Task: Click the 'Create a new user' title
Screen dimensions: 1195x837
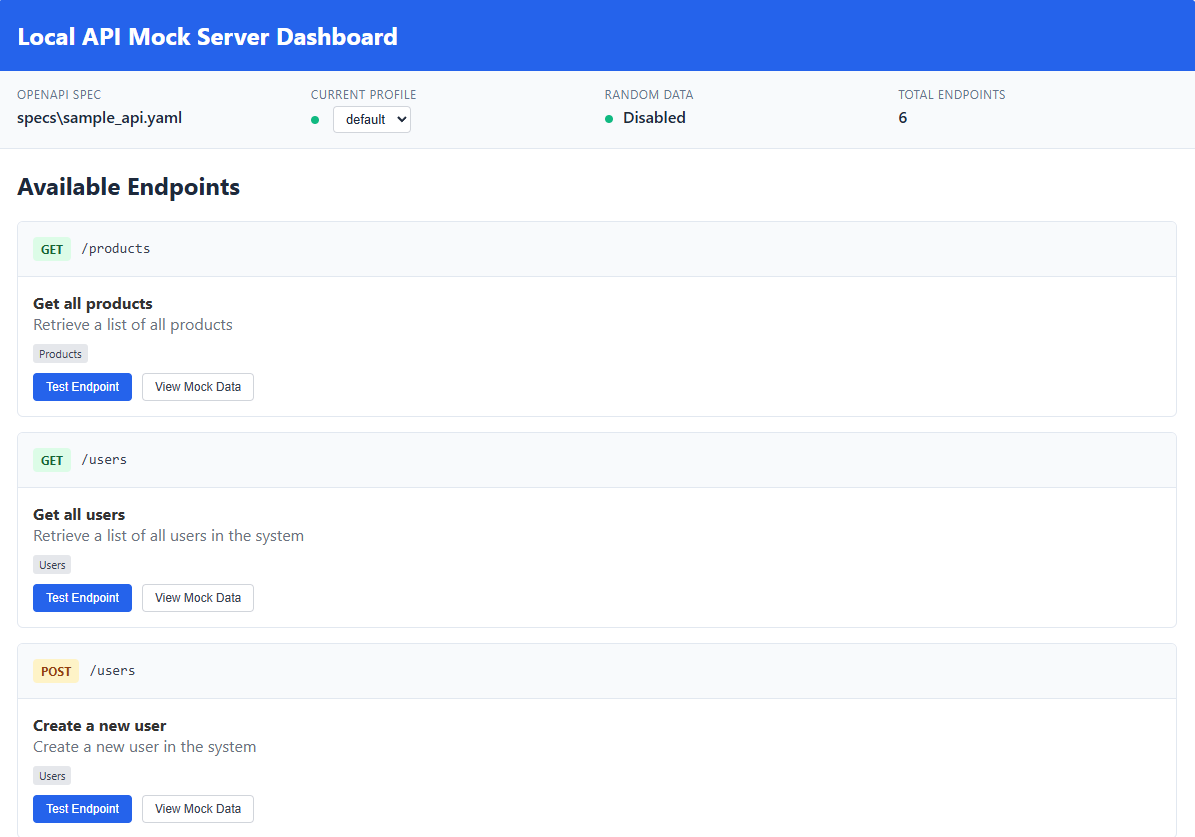Action: (x=100, y=726)
